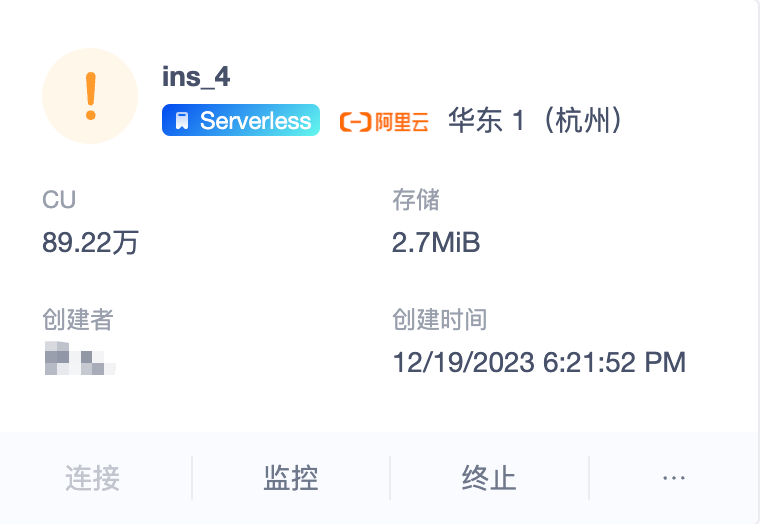Click the CU label
The image size is (760, 524).
pyautogui.click(x=59, y=200)
